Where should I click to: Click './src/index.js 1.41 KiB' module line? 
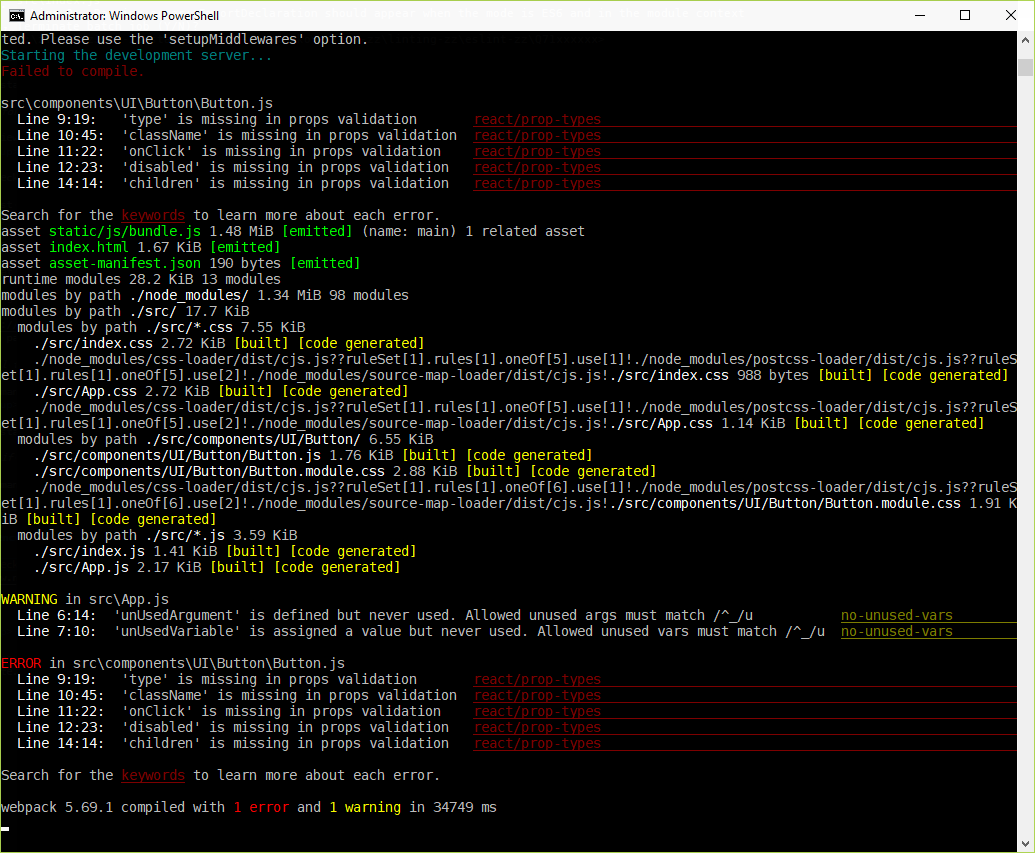coord(225,551)
